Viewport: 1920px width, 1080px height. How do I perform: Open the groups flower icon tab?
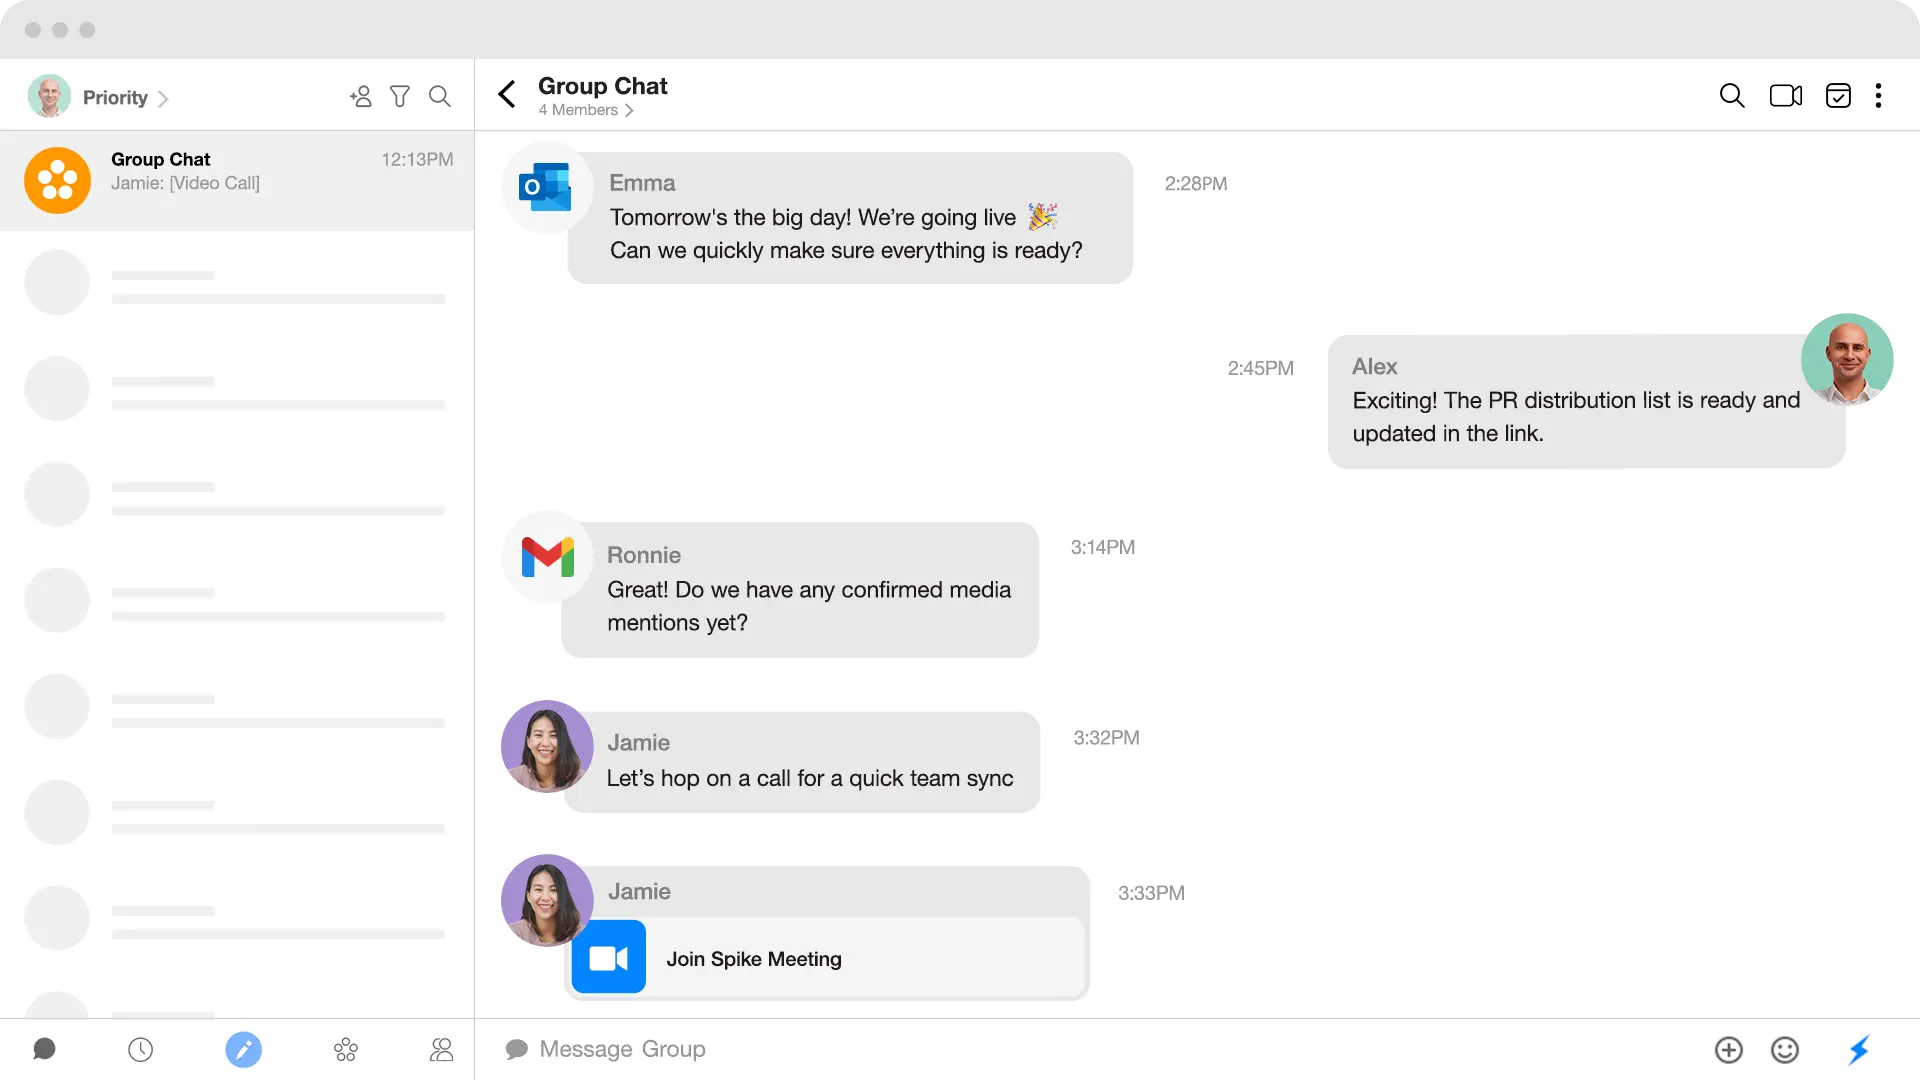(345, 1049)
